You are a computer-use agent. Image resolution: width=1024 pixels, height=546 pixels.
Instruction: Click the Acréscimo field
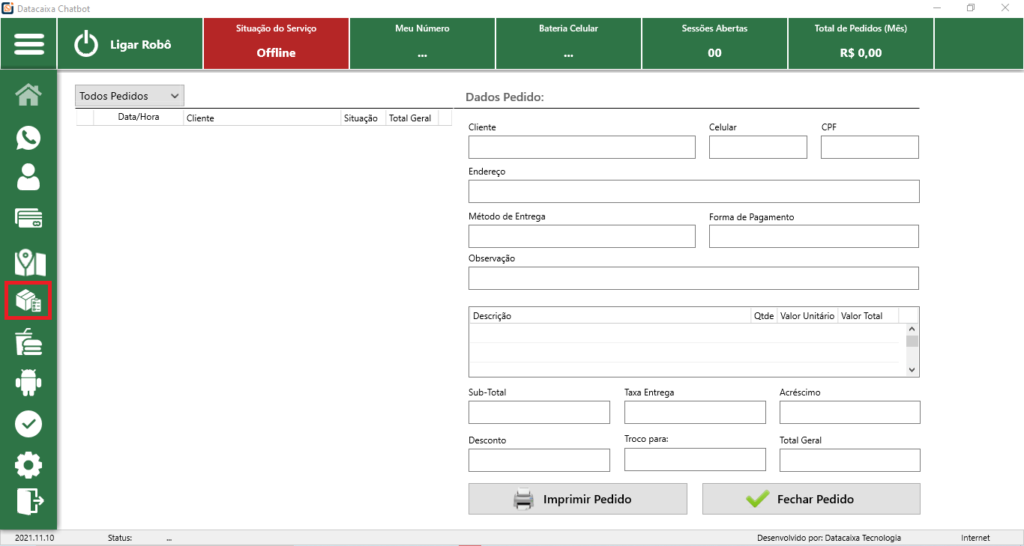click(x=850, y=412)
